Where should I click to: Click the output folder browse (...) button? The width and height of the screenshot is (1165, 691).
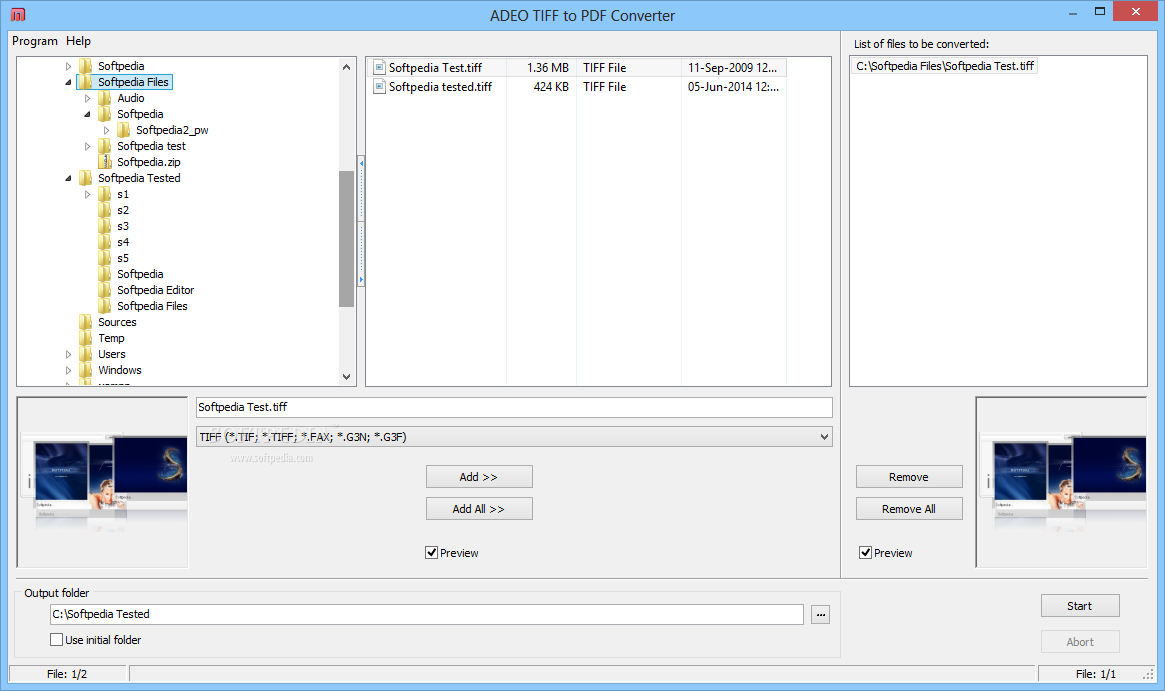tap(820, 614)
